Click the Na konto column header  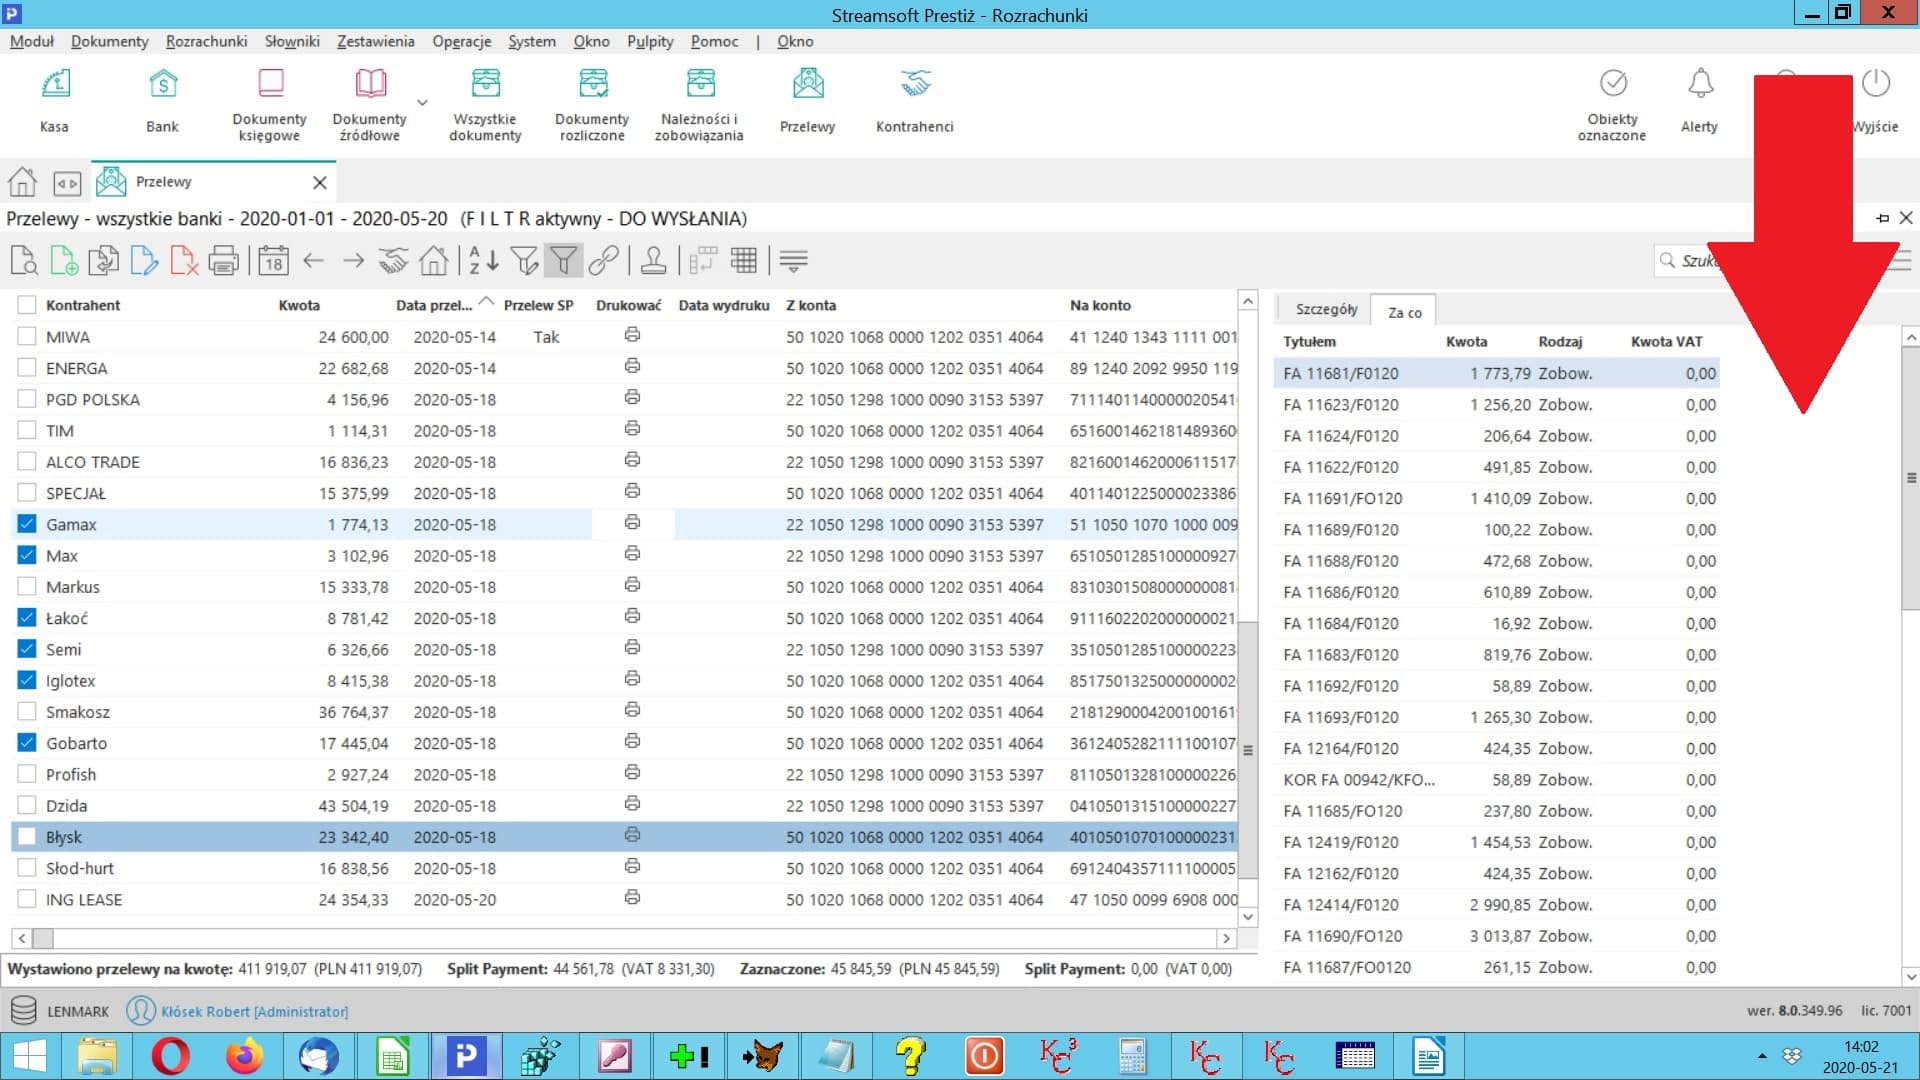point(1100,305)
